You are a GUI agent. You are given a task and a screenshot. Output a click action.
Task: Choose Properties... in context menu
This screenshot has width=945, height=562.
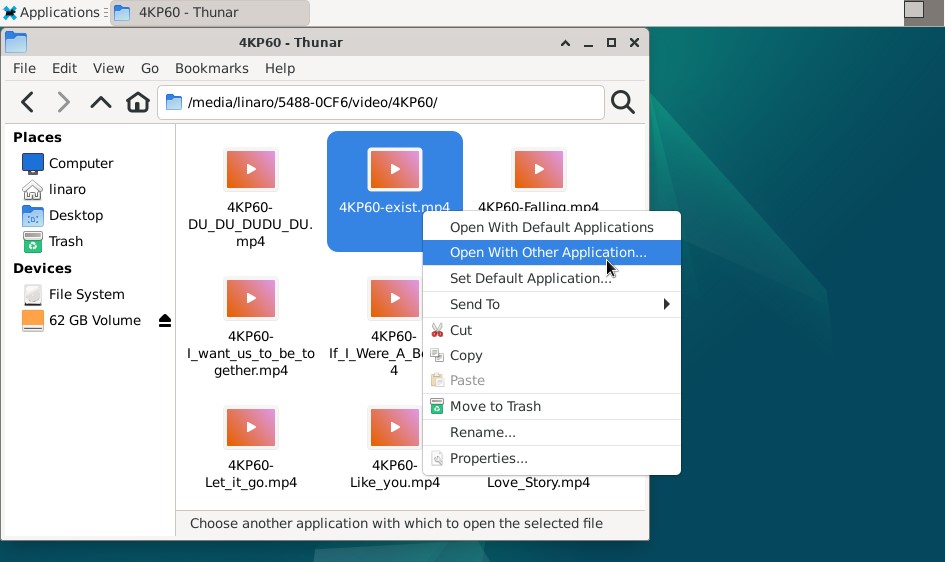tap(551, 458)
